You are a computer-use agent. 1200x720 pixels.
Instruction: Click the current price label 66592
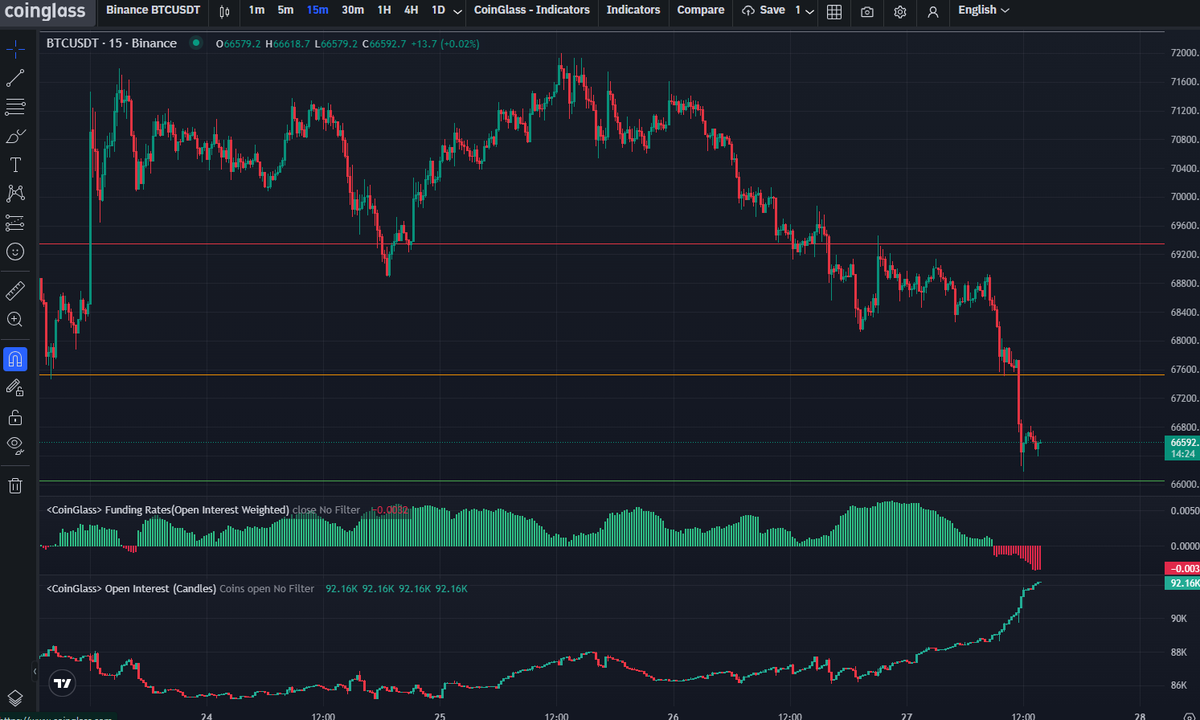pos(1183,442)
